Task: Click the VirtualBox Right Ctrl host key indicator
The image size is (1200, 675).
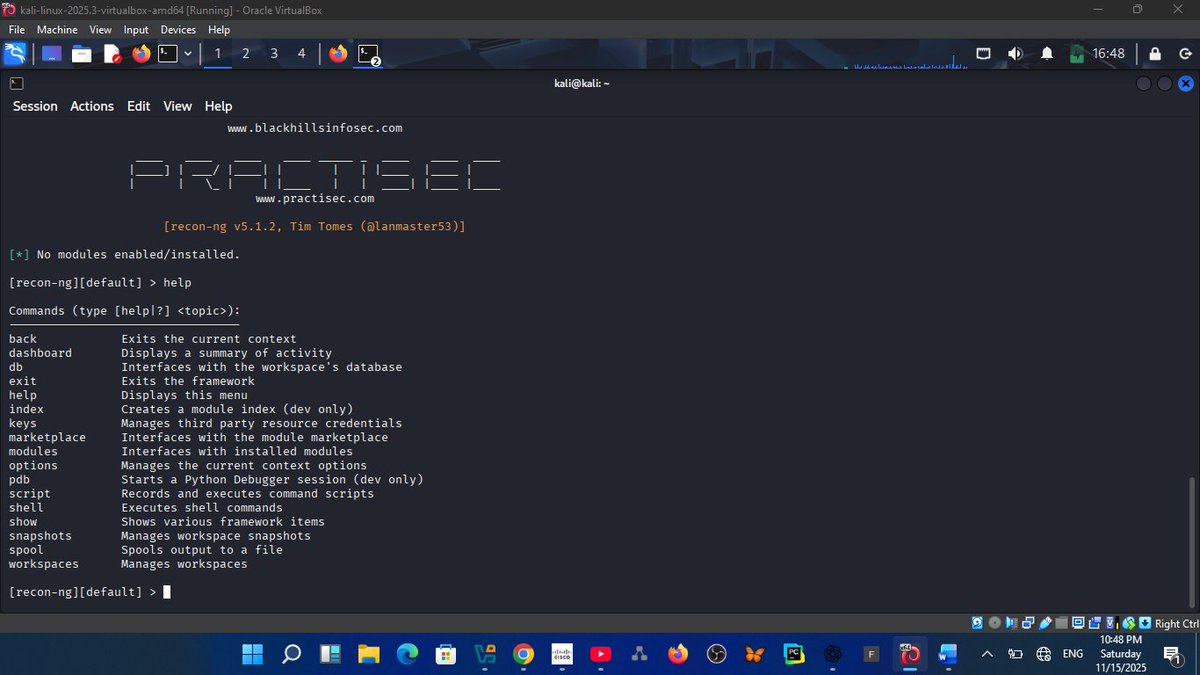Action: click(x=1176, y=624)
